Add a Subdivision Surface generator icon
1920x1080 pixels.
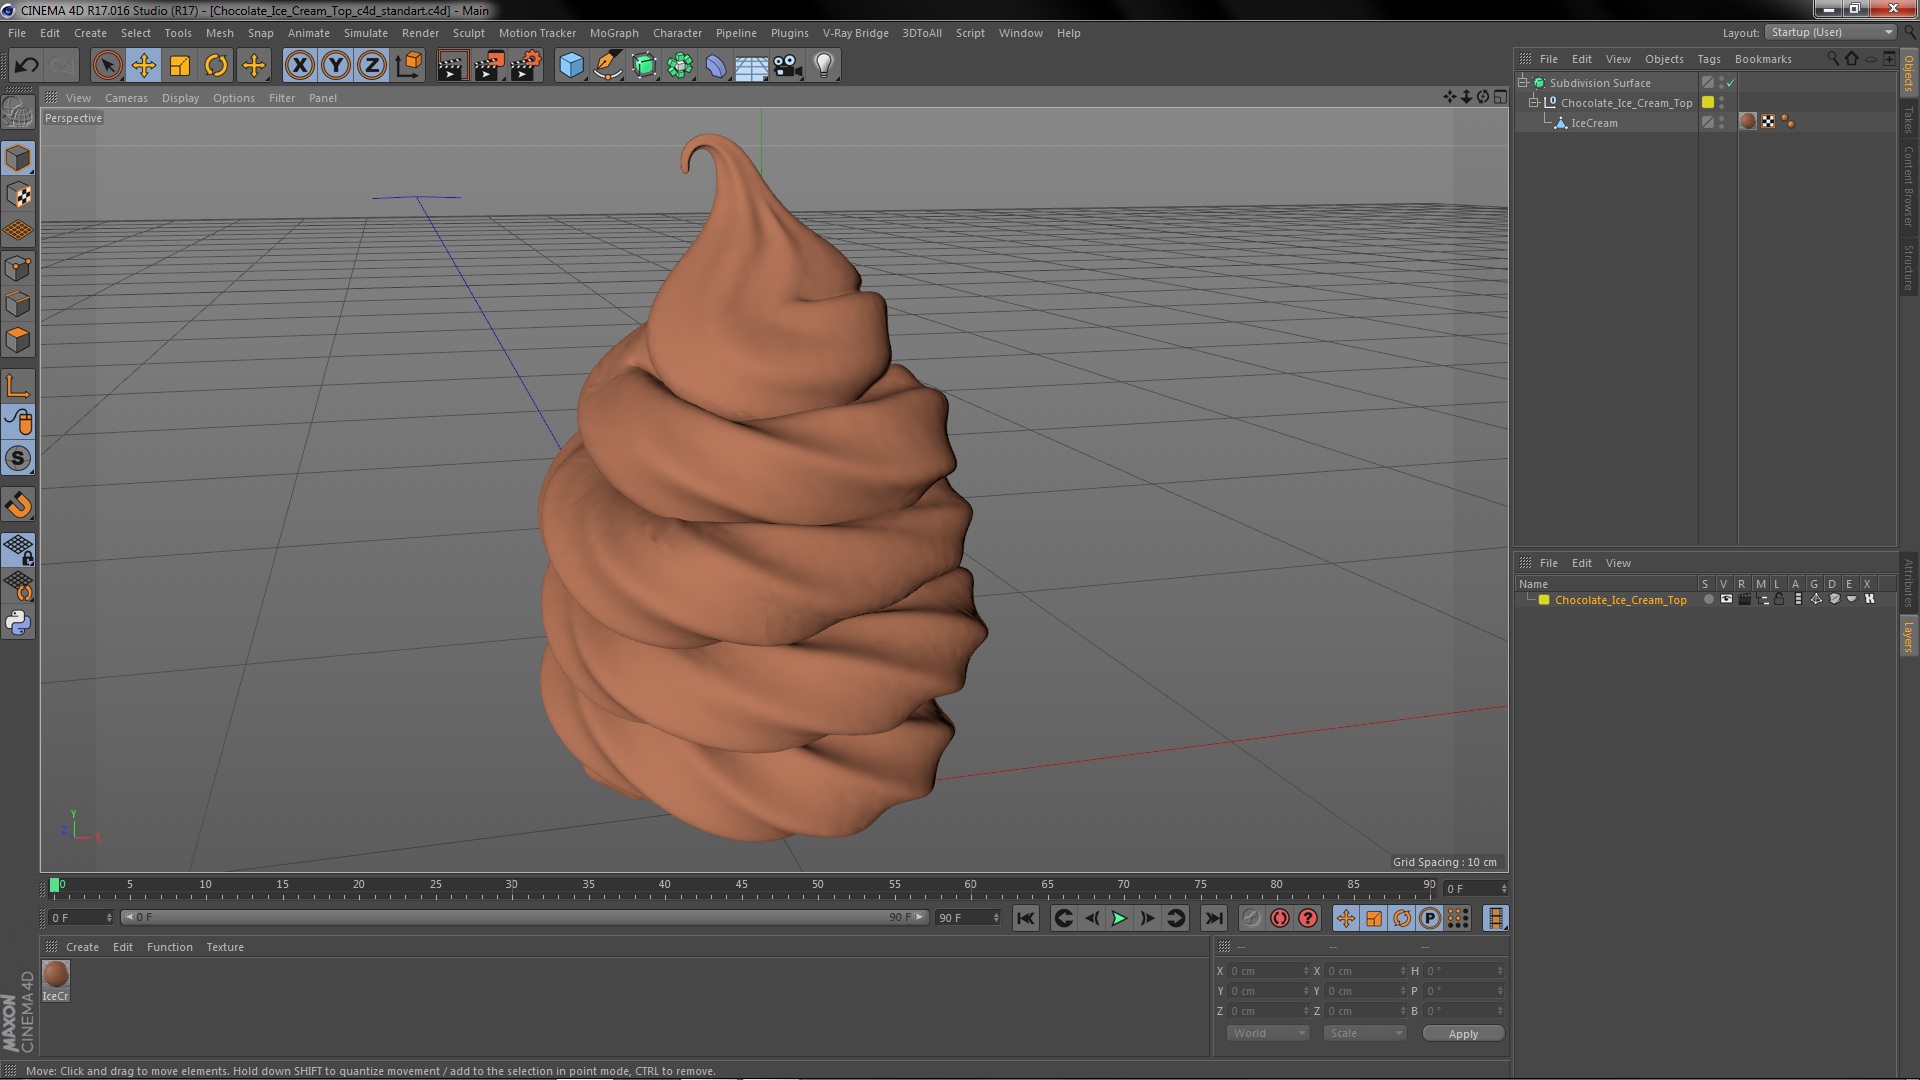tap(644, 66)
